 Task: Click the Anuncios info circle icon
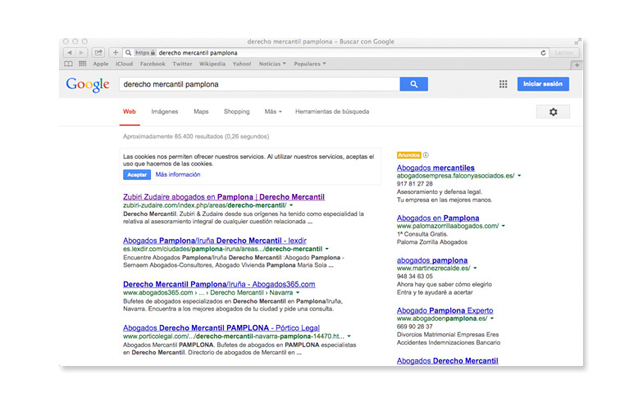point(426,155)
